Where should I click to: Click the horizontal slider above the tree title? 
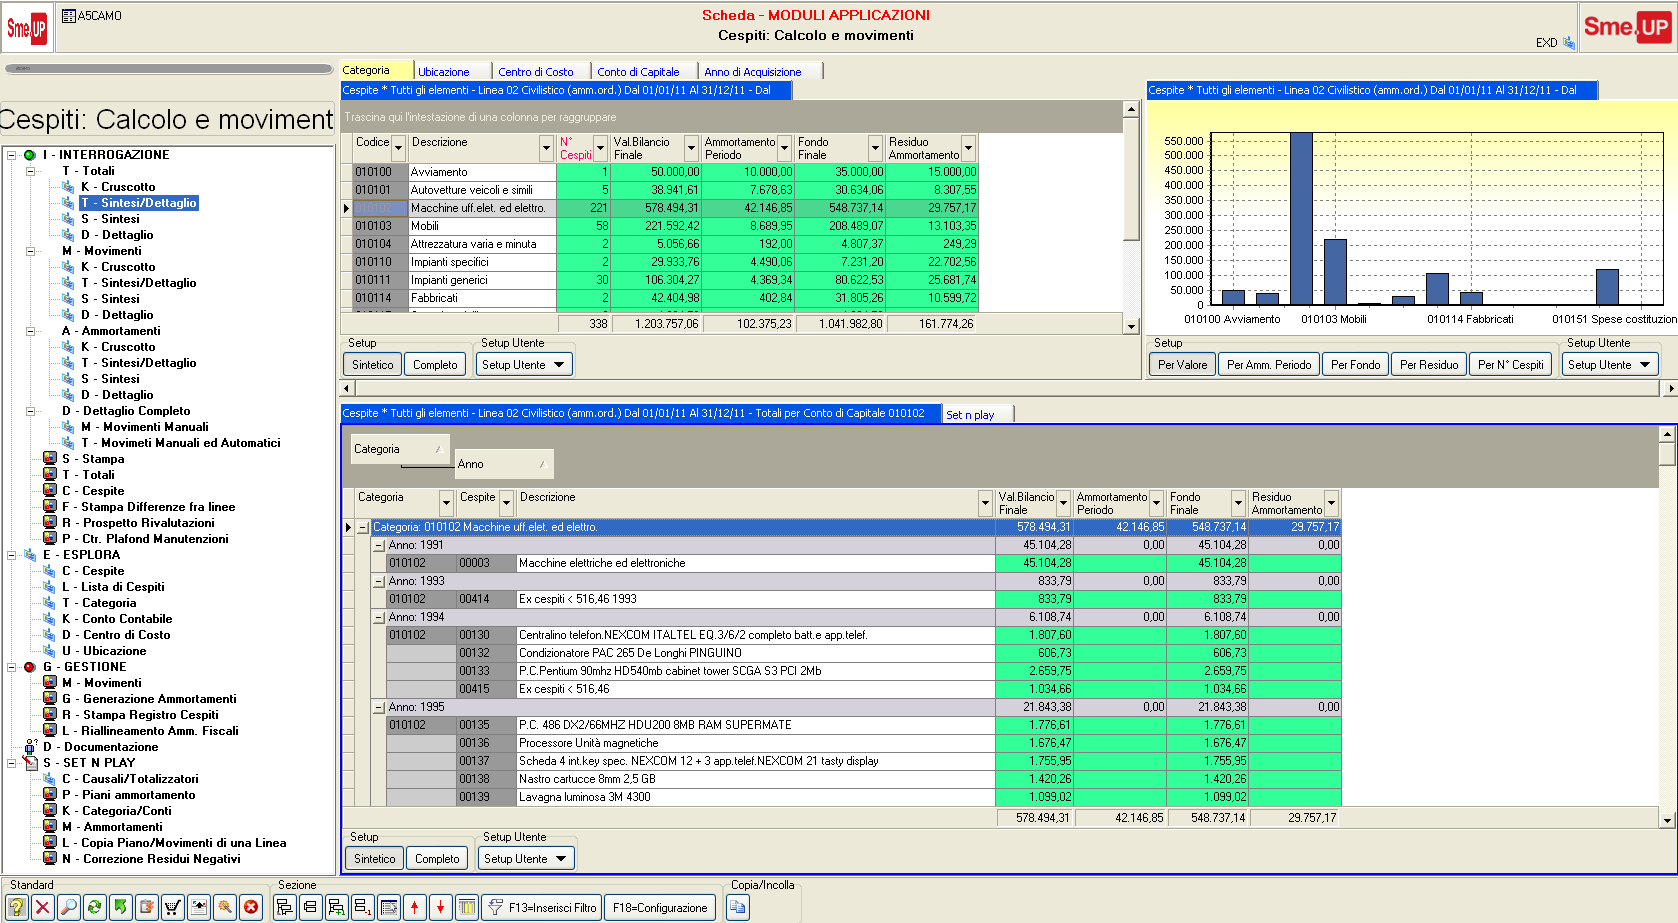[168, 69]
